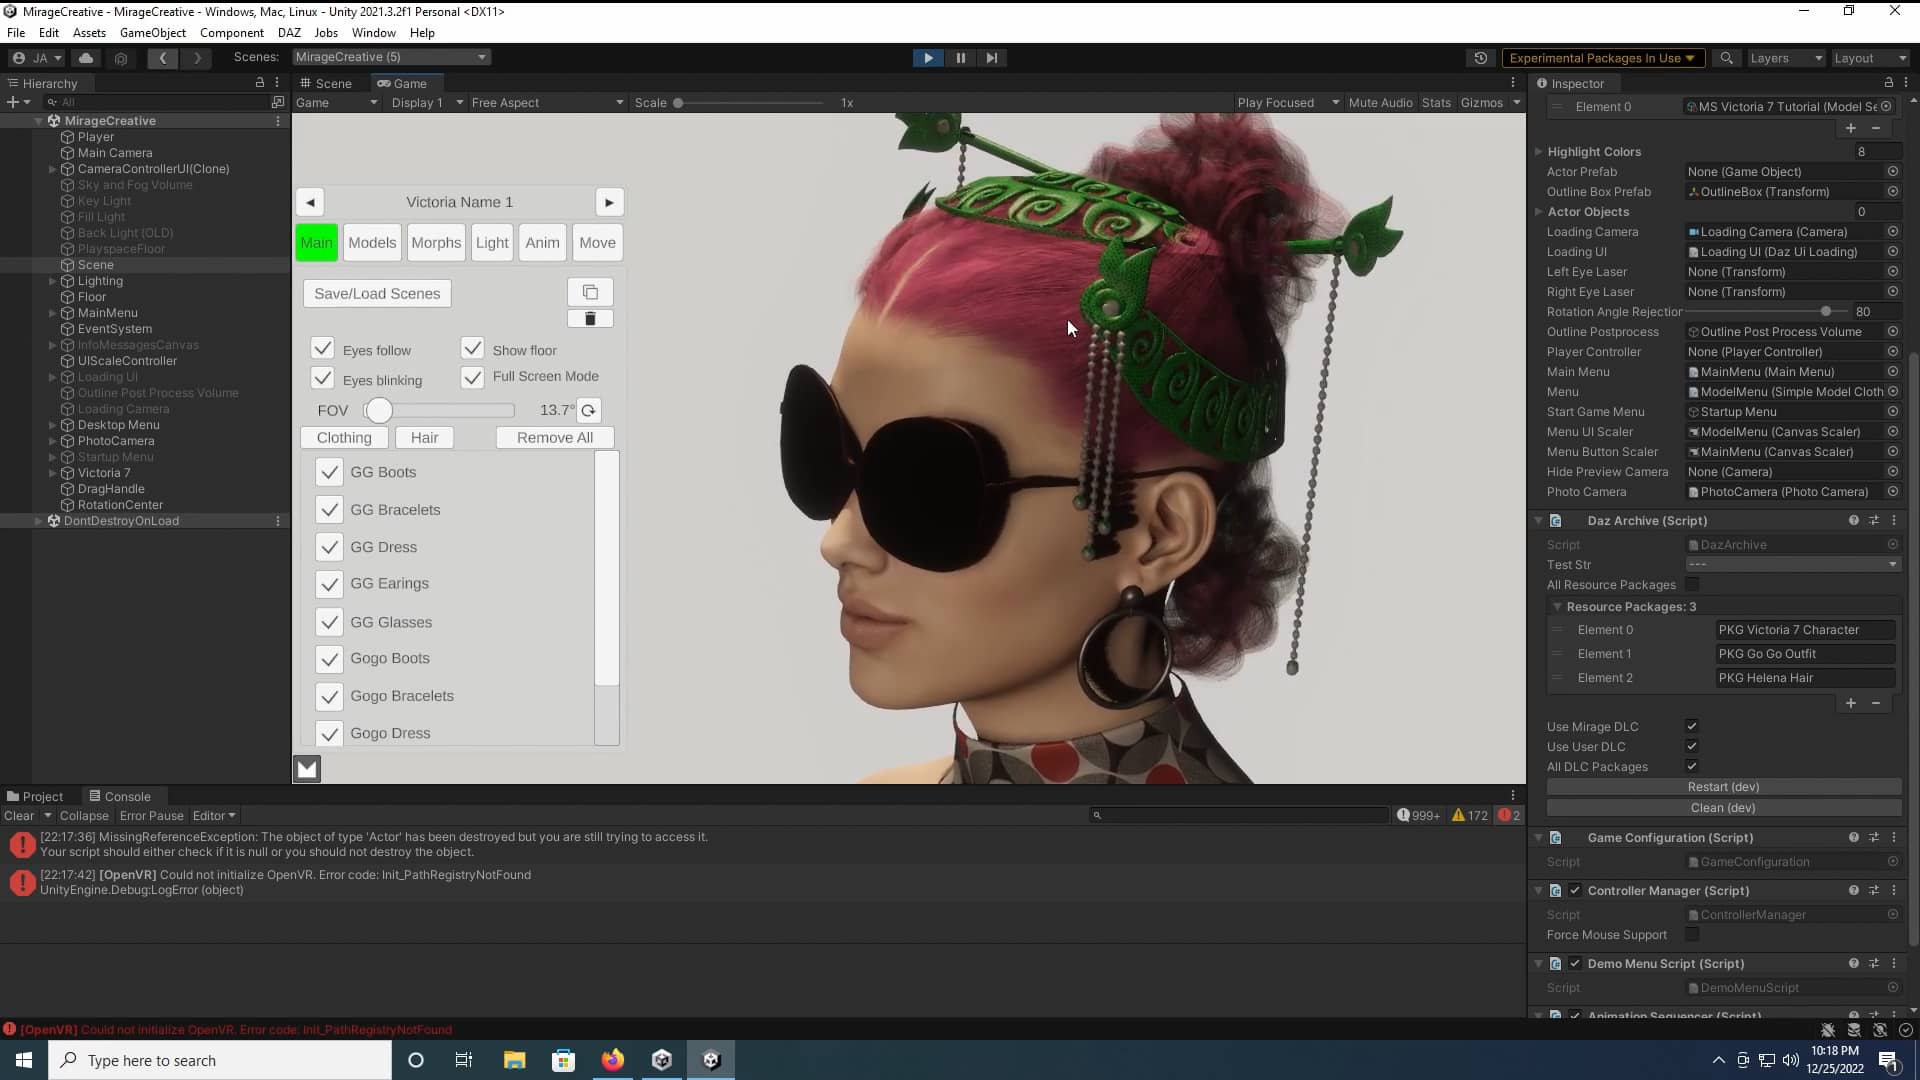The height and width of the screenshot is (1080, 1920).
Task: Click the search field in the Console panel
Action: [1240, 815]
